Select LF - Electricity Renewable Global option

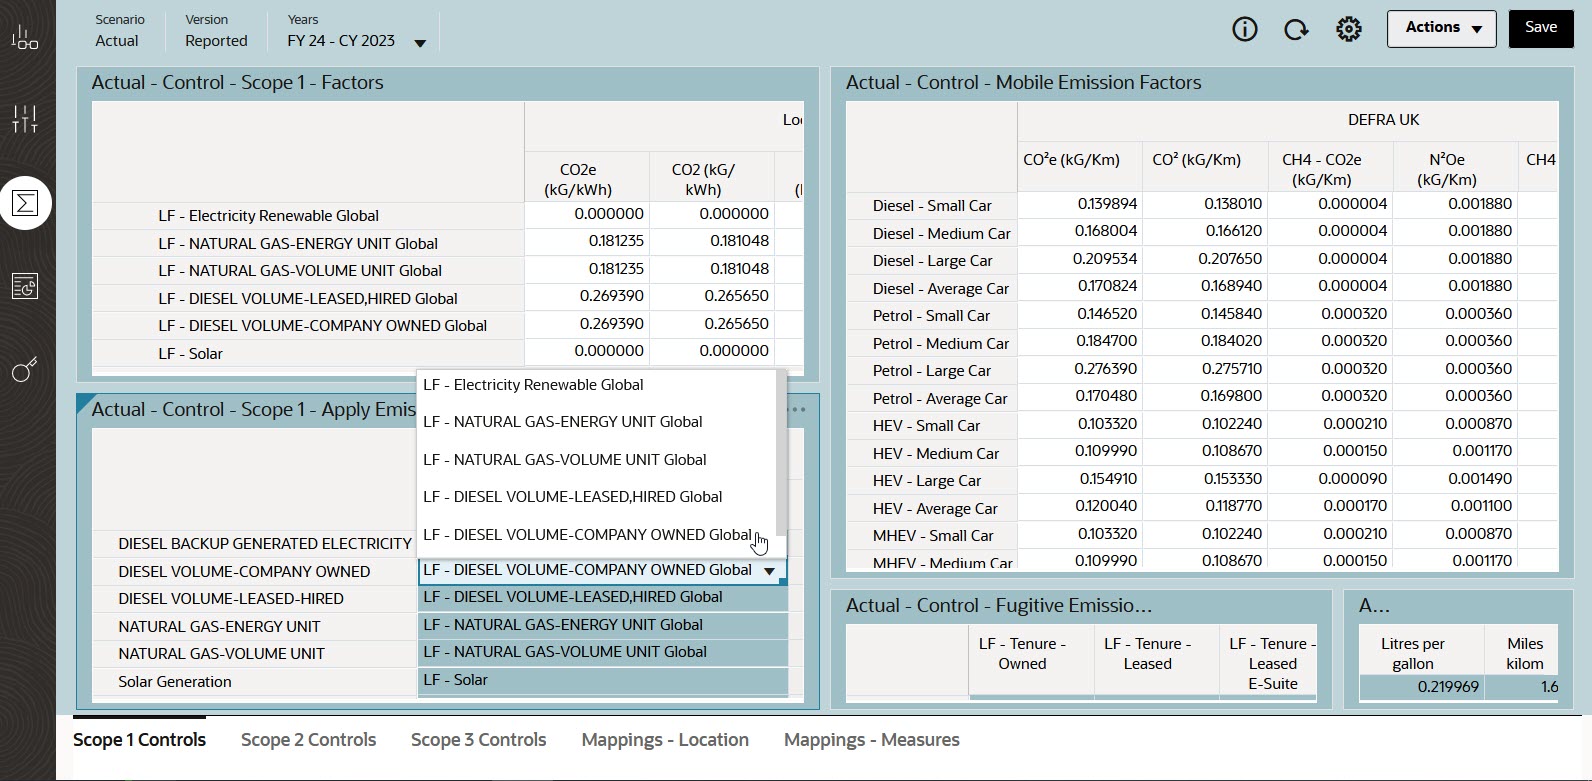click(x=533, y=385)
